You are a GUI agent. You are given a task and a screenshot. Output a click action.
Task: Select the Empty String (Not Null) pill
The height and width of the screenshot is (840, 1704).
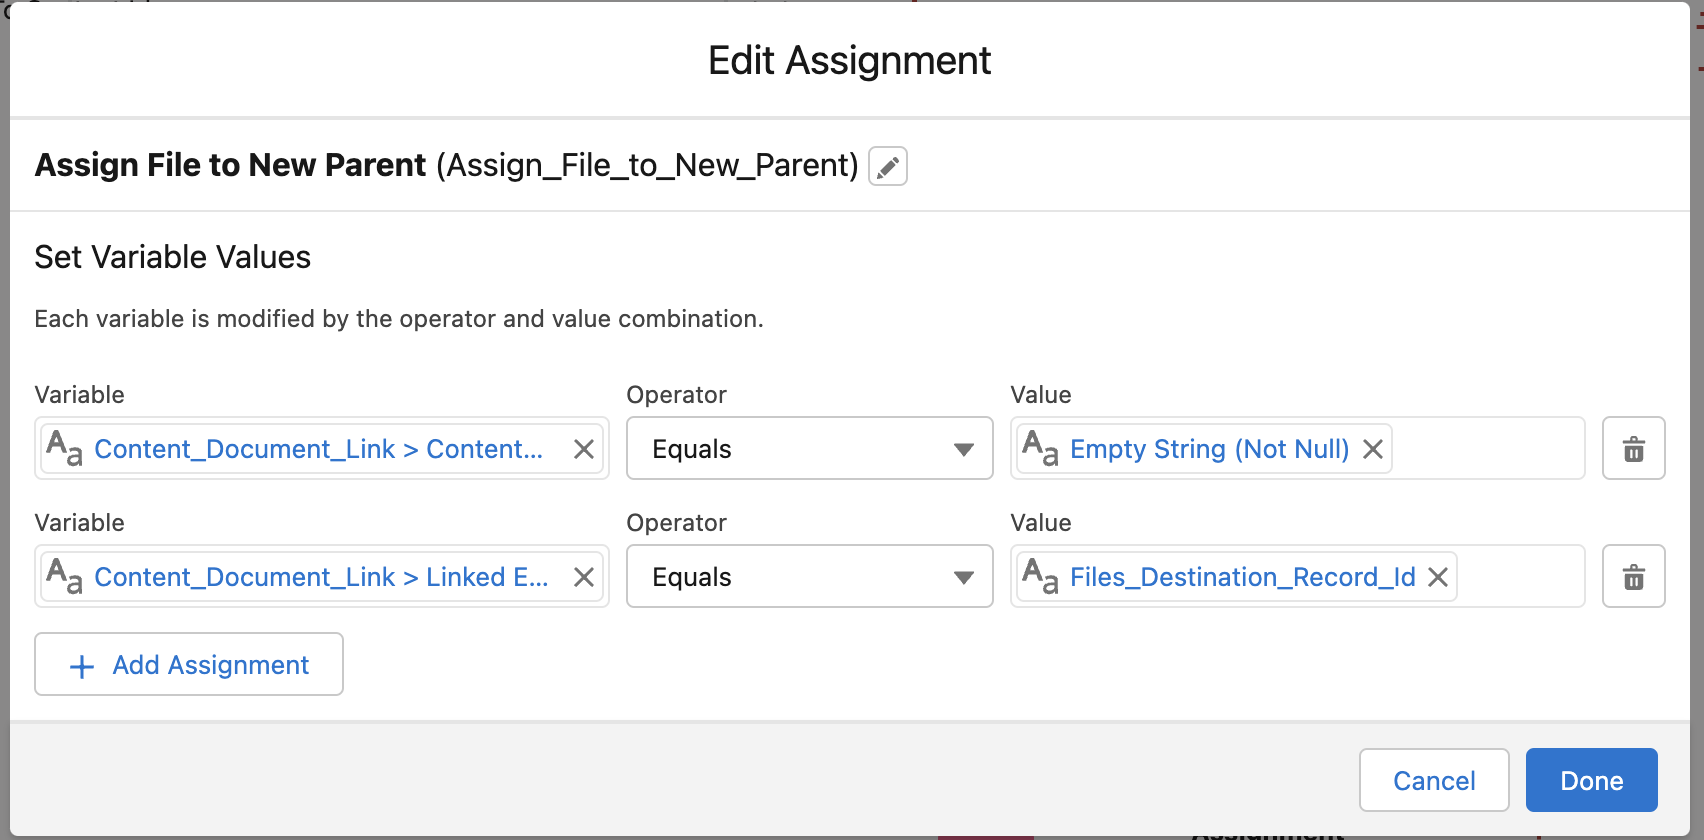pyautogui.click(x=1208, y=449)
